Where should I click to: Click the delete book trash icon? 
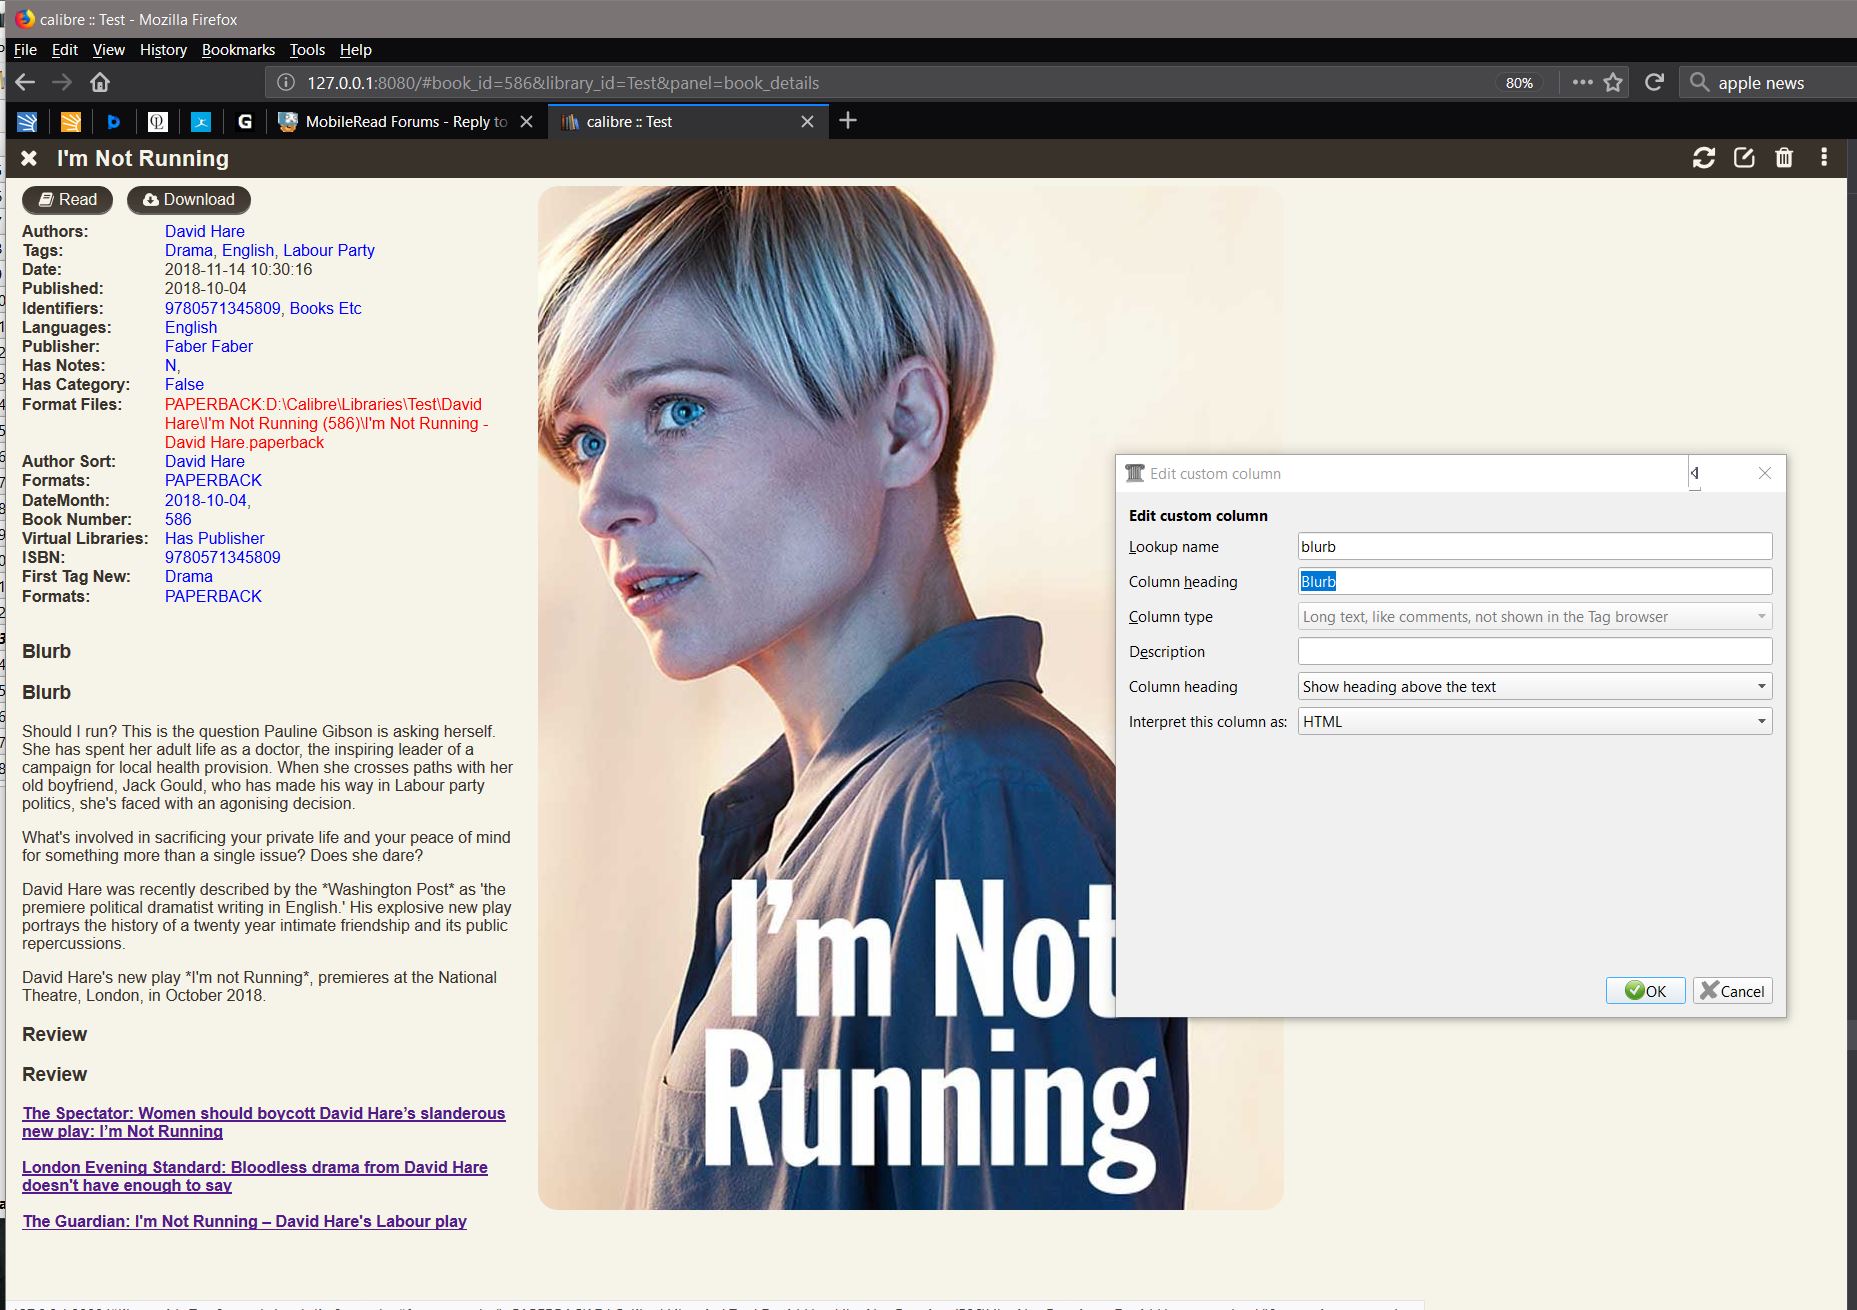[x=1784, y=158]
